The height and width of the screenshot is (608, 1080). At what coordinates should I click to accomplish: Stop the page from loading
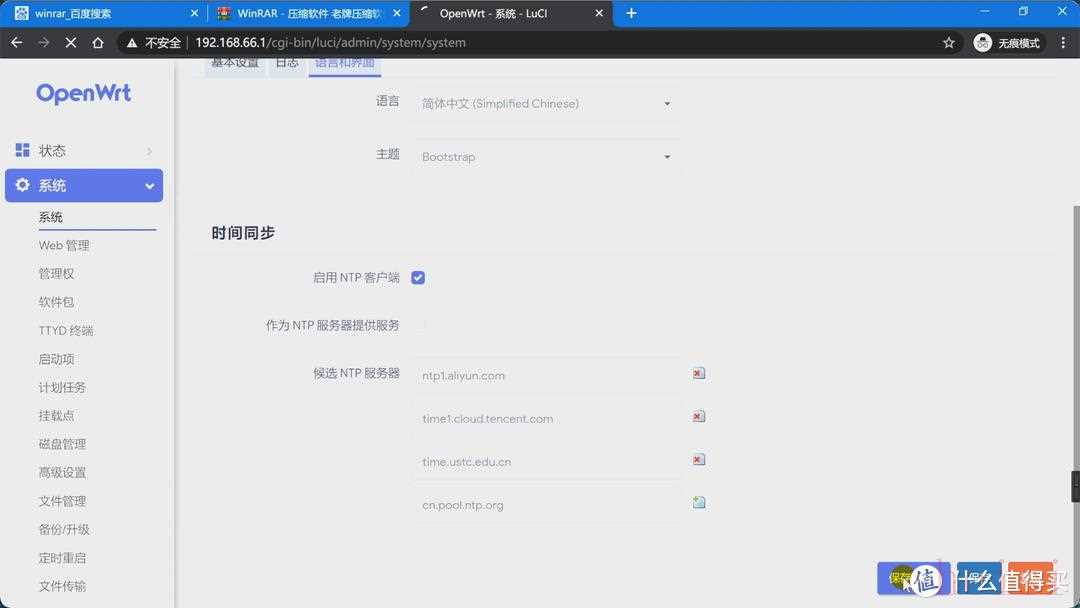[x=71, y=43]
